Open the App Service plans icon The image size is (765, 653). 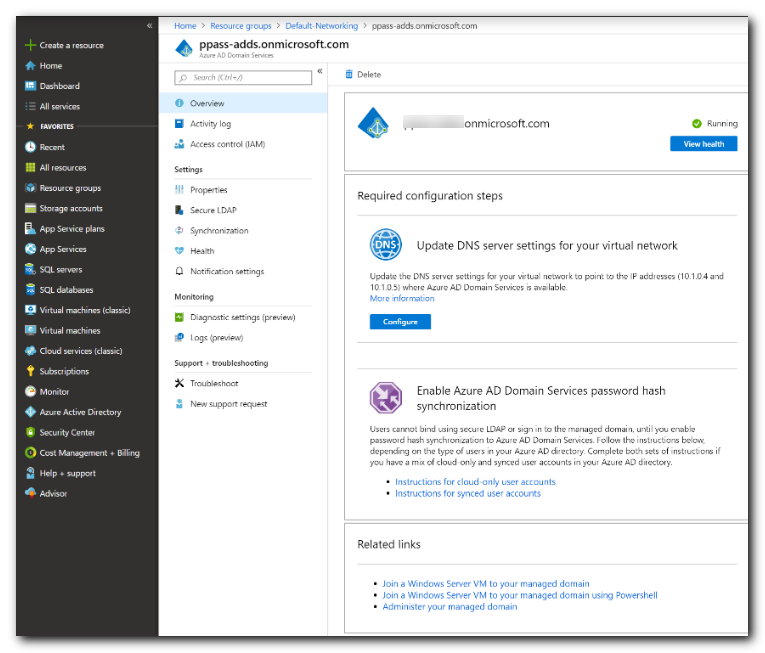30,228
